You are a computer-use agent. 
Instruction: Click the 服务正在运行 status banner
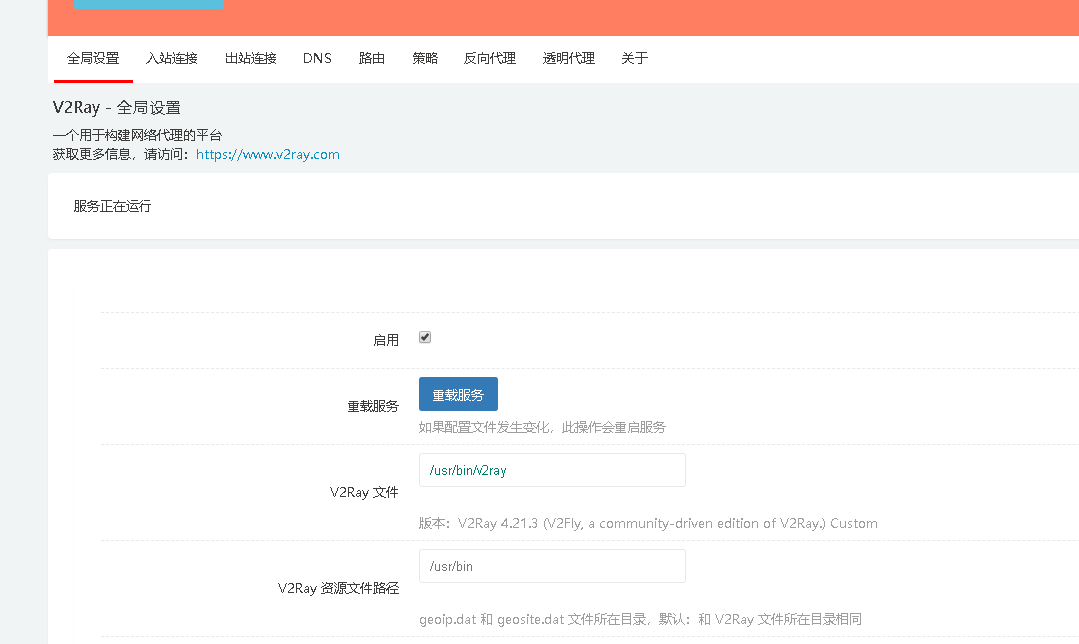[x=110, y=206]
